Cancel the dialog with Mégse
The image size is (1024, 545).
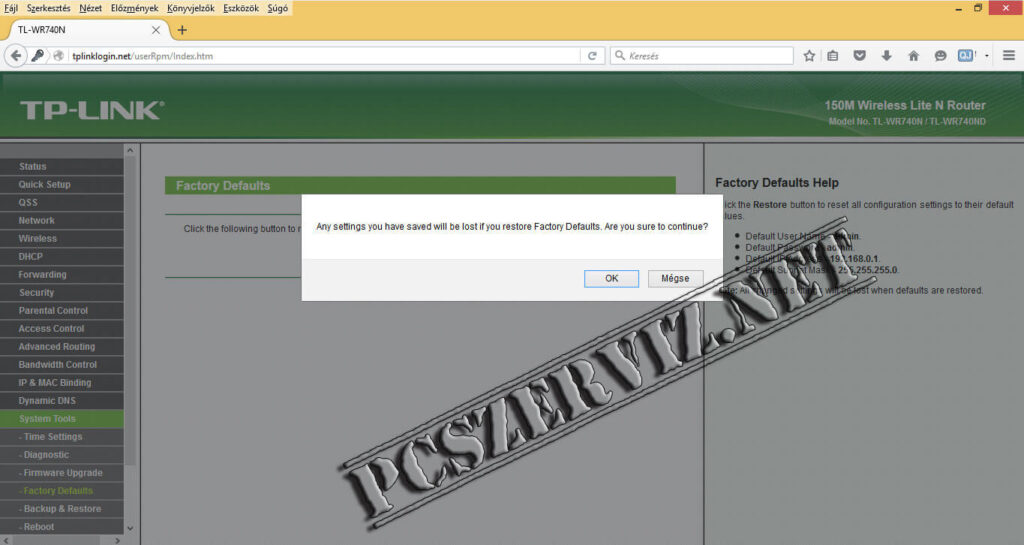[x=675, y=279]
